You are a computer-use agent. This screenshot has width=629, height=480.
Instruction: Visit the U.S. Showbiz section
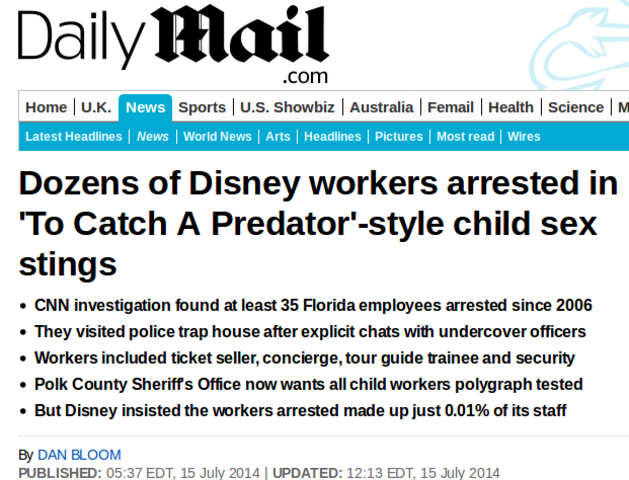pyautogui.click(x=287, y=107)
